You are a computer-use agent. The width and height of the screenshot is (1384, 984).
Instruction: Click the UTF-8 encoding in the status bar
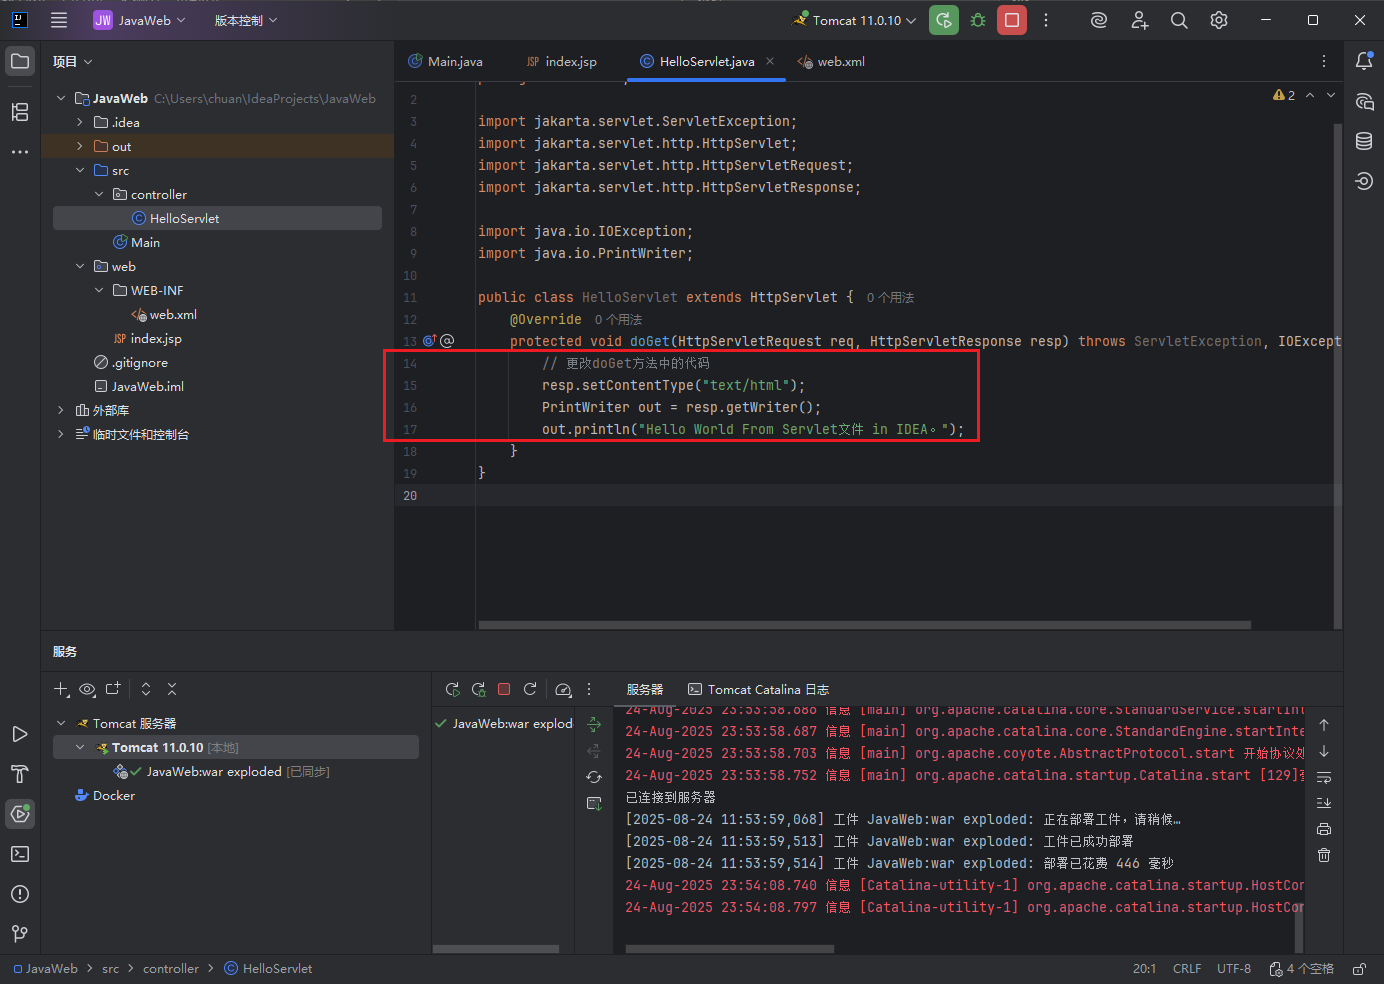point(1234,969)
